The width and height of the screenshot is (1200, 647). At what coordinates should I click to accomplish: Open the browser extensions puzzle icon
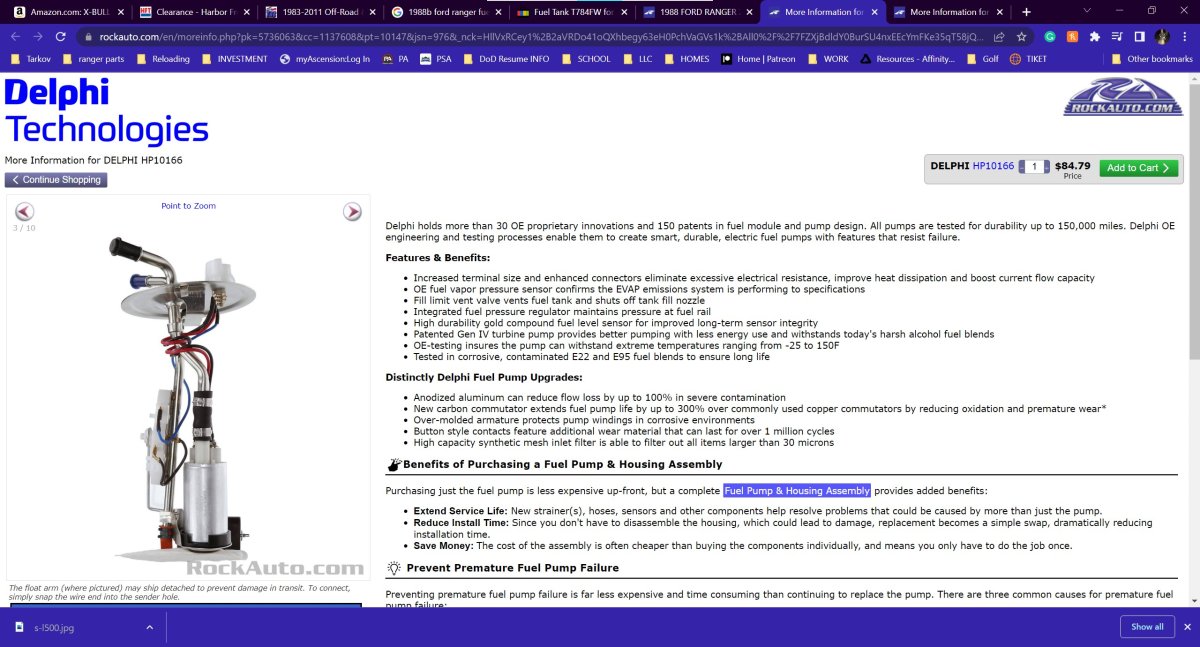coord(1095,36)
